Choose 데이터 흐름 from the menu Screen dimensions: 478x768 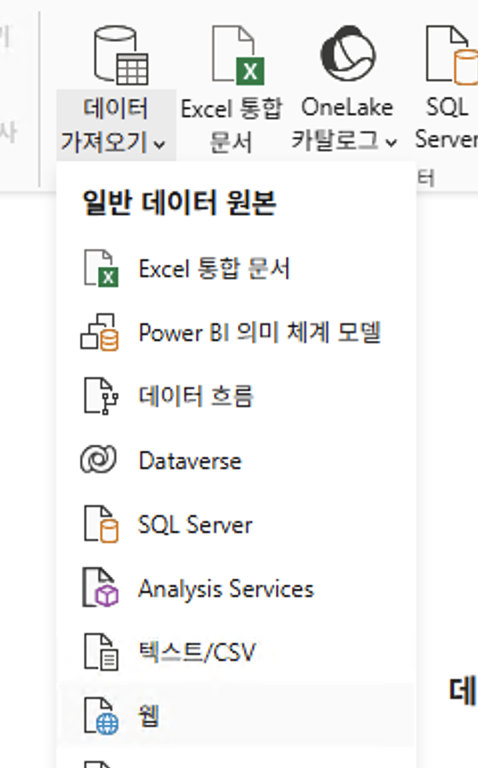[x=196, y=396]
